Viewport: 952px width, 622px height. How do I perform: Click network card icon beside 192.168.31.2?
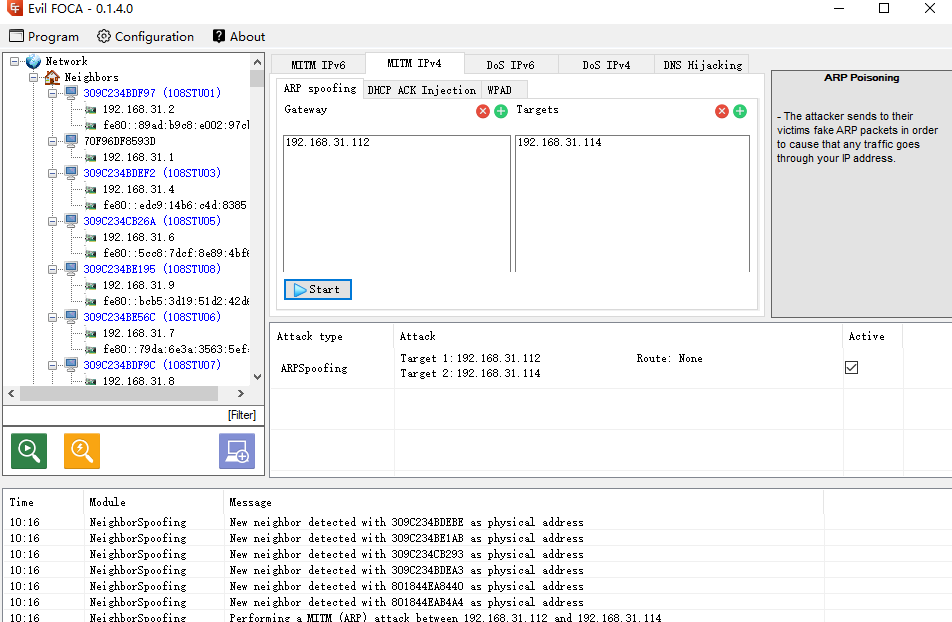(91, 110)
